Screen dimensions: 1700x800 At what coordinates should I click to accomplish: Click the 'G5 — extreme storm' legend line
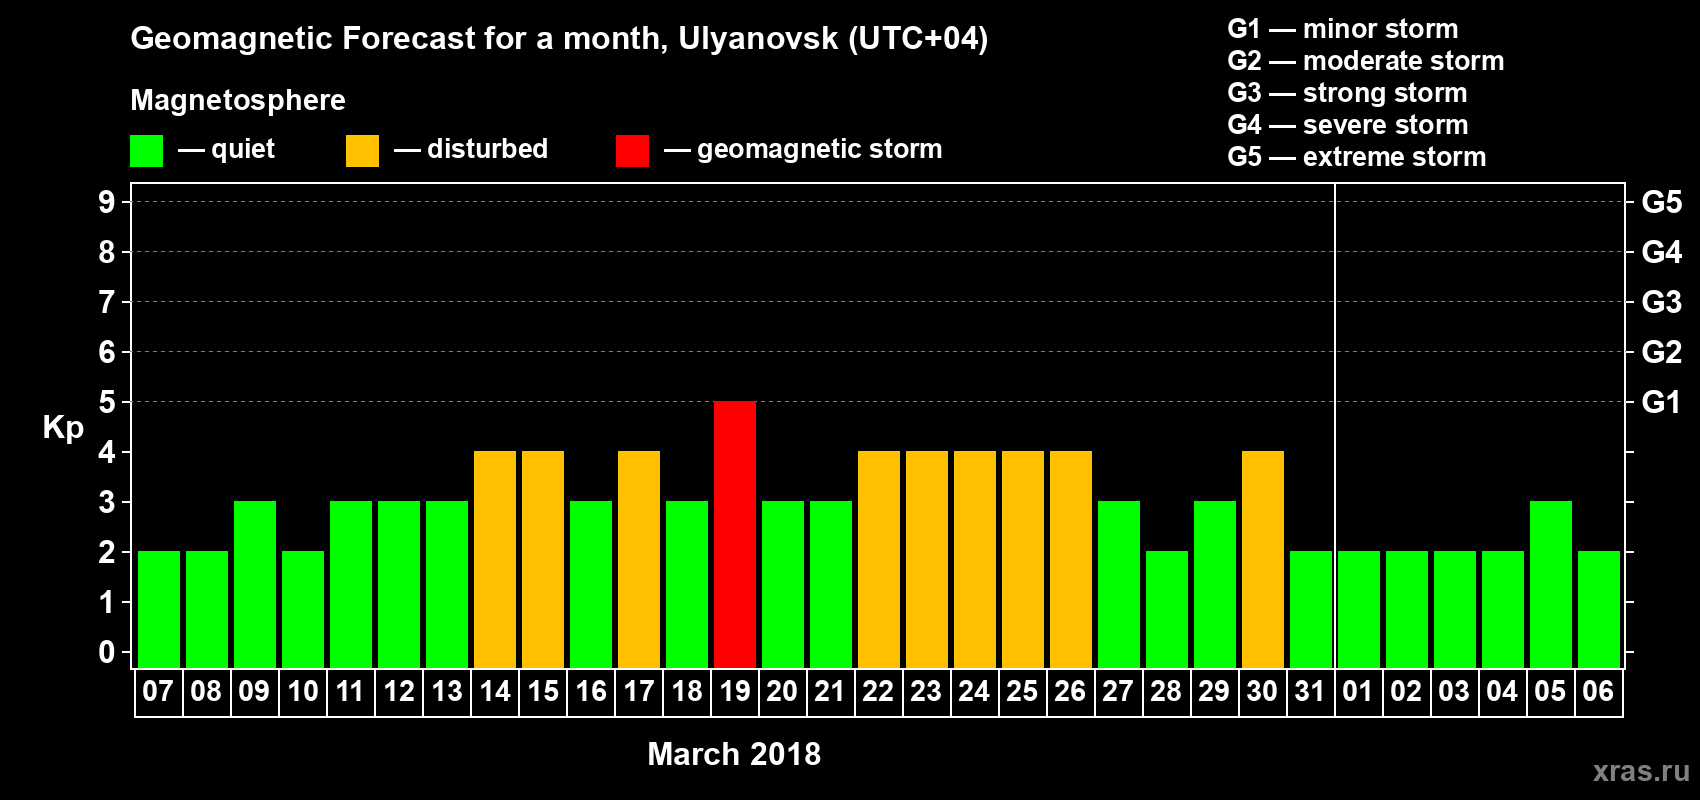pyautogui.click(x=1357, y=157)
